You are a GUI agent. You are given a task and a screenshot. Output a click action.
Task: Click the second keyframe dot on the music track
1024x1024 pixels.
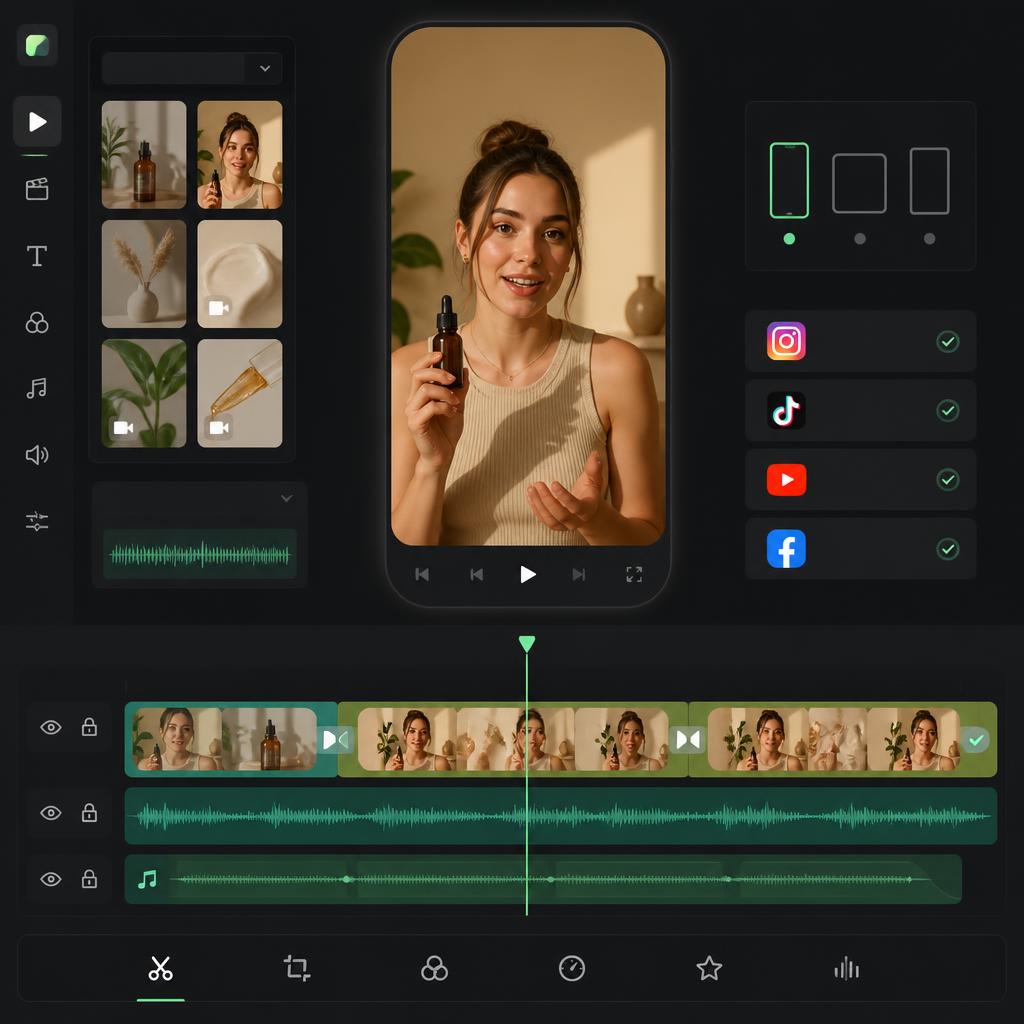point(551,879)
